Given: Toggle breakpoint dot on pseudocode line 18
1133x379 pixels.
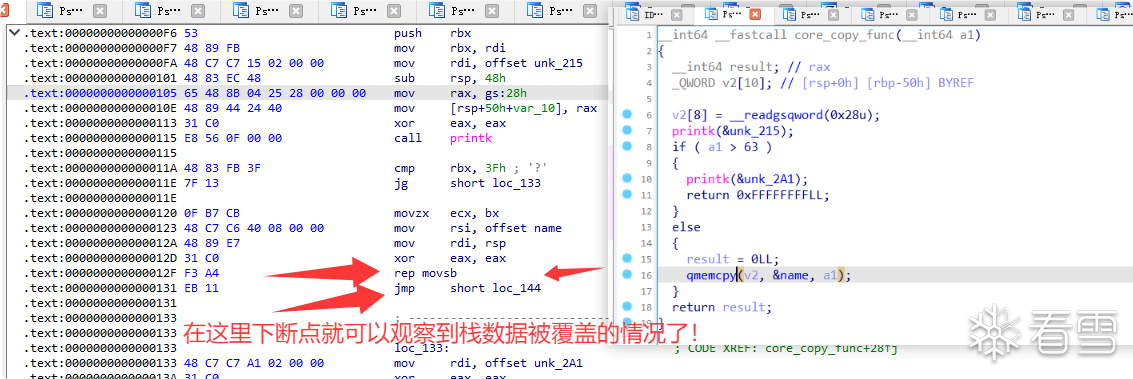Looking at the screenshot, I should pos(627,307).
